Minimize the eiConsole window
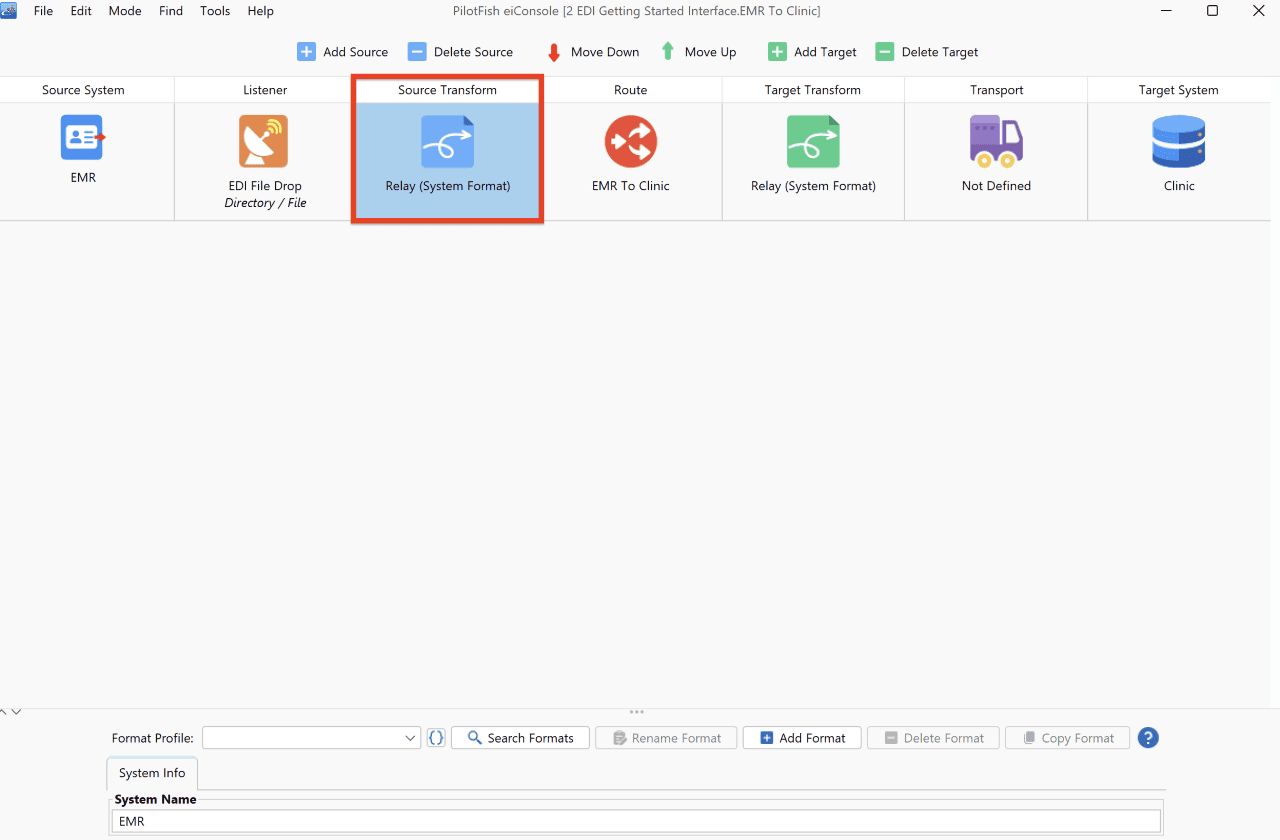The height and width of the screenshot is (840, 1280). [x=1166, y=11]
